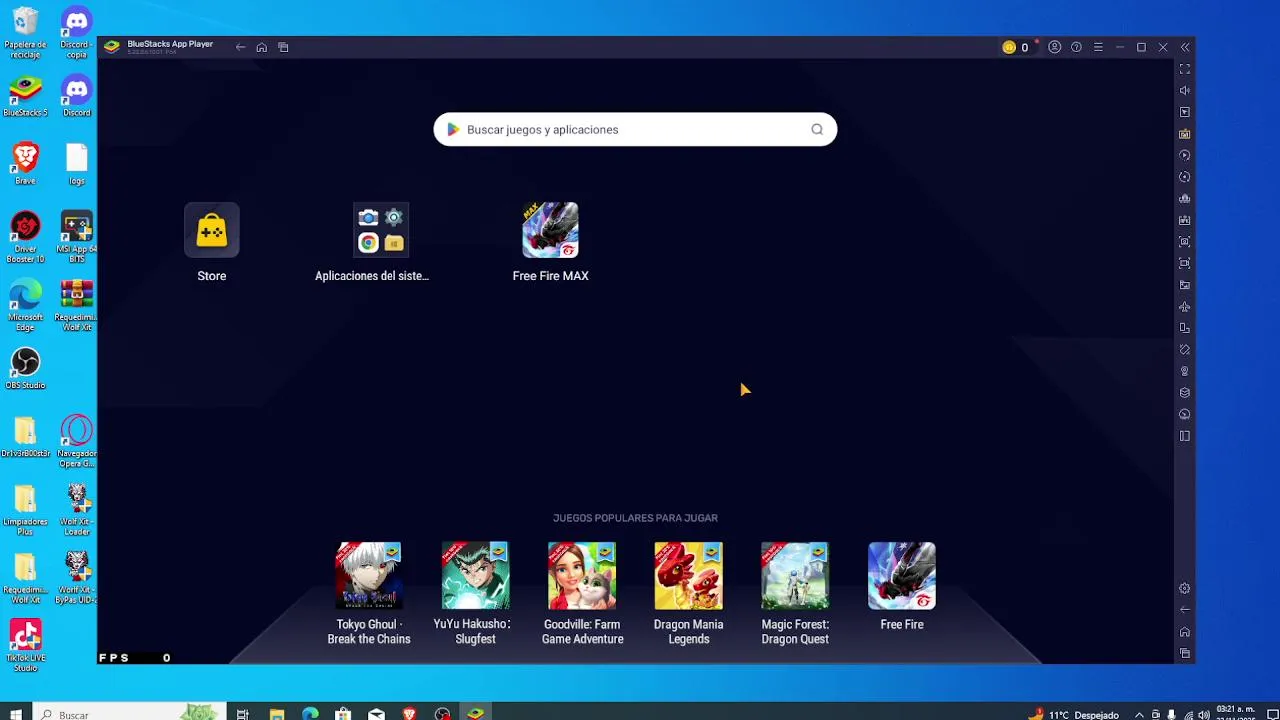Open Goodville: Farm Game Adventure thumbnail
Viewport: 1280px width, 720px height.
[x=582, y=576]
